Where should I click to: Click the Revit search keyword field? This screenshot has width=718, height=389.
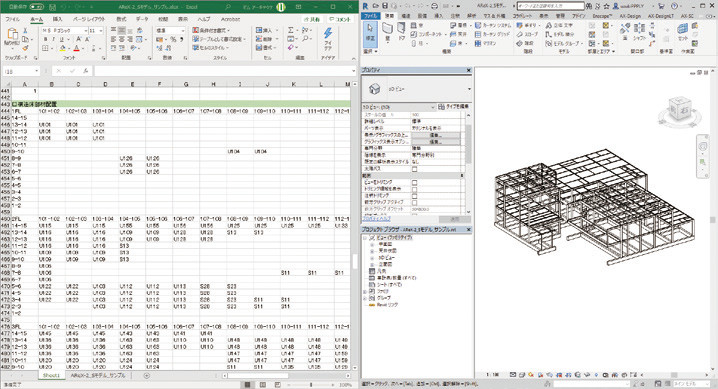pyautogui.click(x=550, y=6)
